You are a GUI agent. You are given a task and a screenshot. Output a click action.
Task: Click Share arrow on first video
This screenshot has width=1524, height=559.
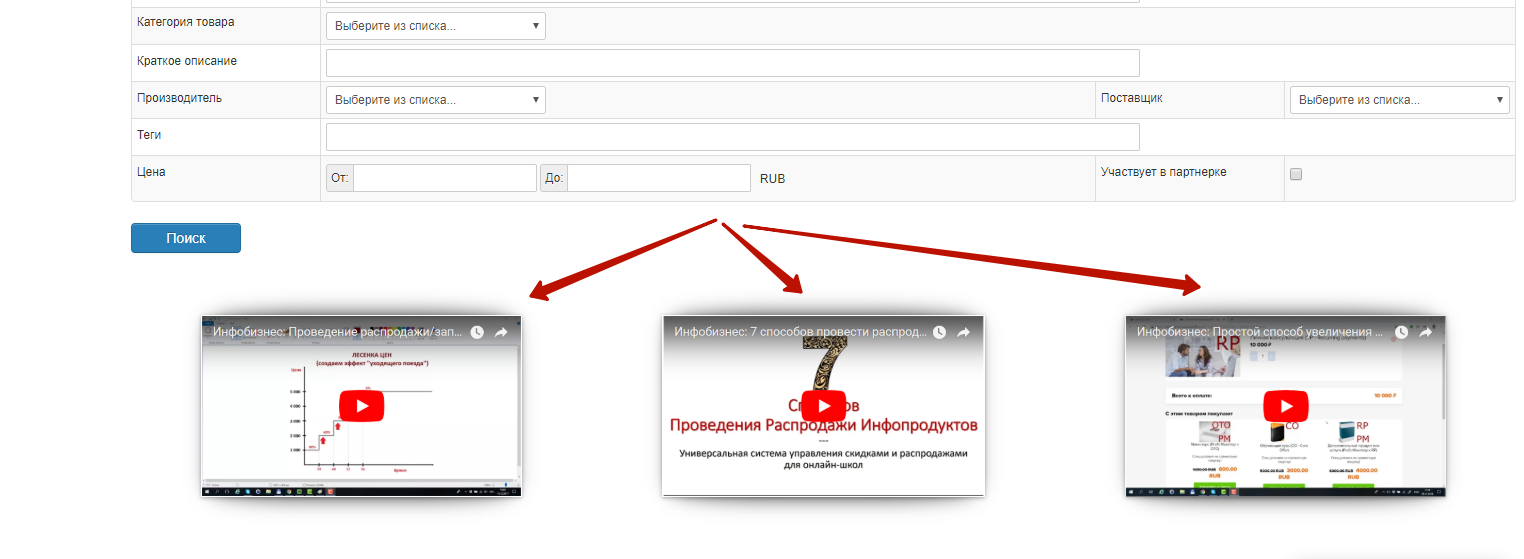(x=501, y=332)
